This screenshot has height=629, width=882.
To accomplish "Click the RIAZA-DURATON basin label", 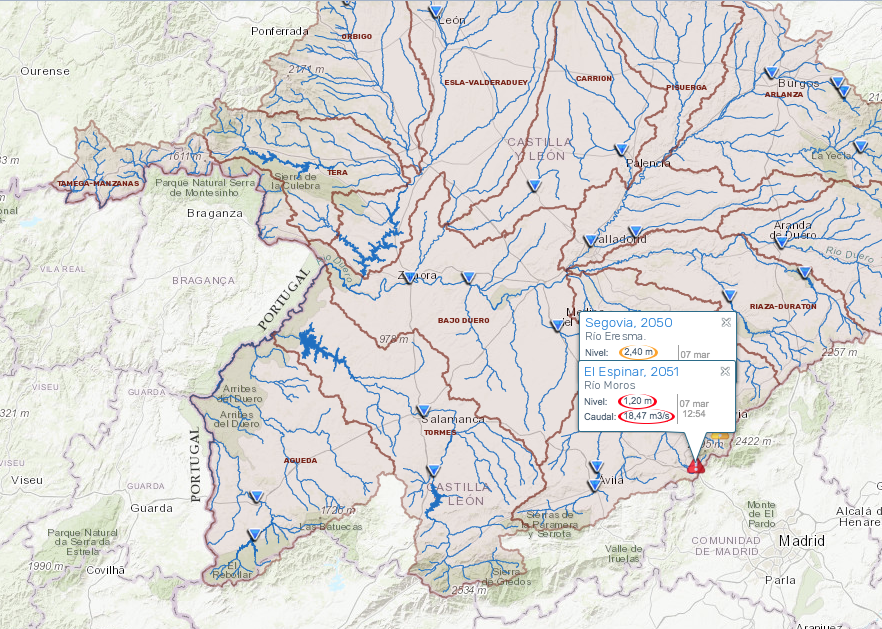I will point(783,307).
